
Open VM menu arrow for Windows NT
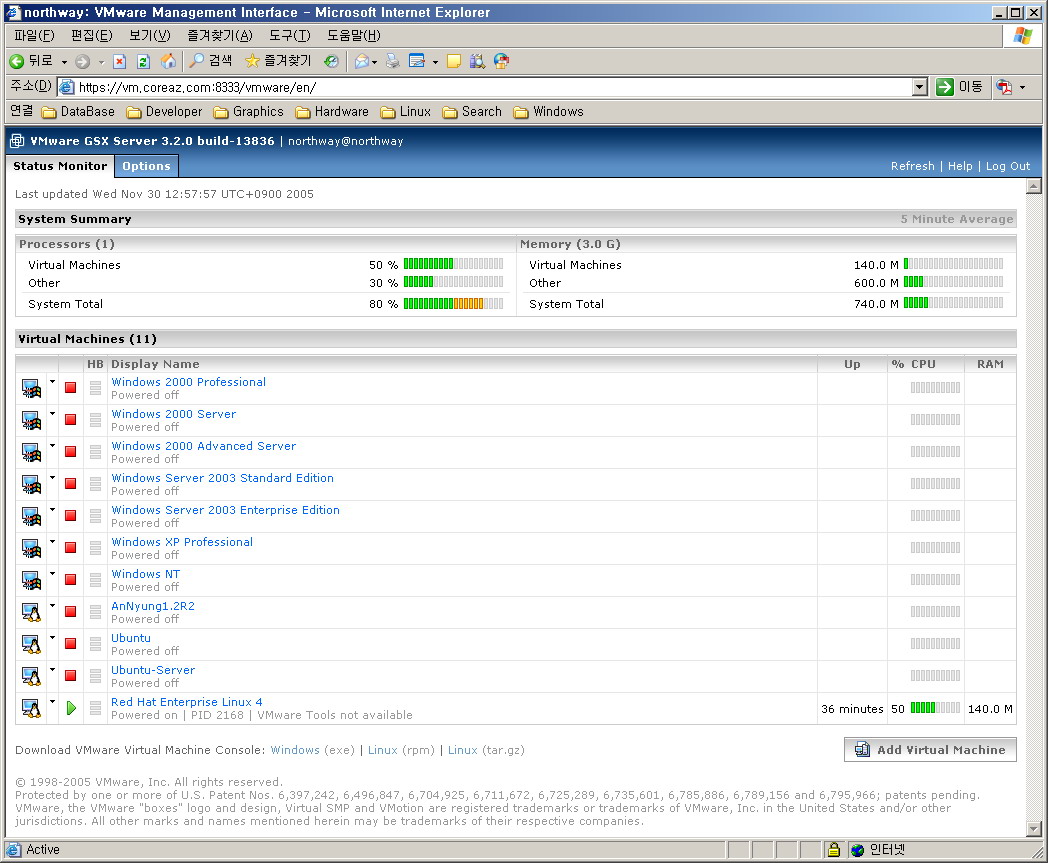point(52,574)
